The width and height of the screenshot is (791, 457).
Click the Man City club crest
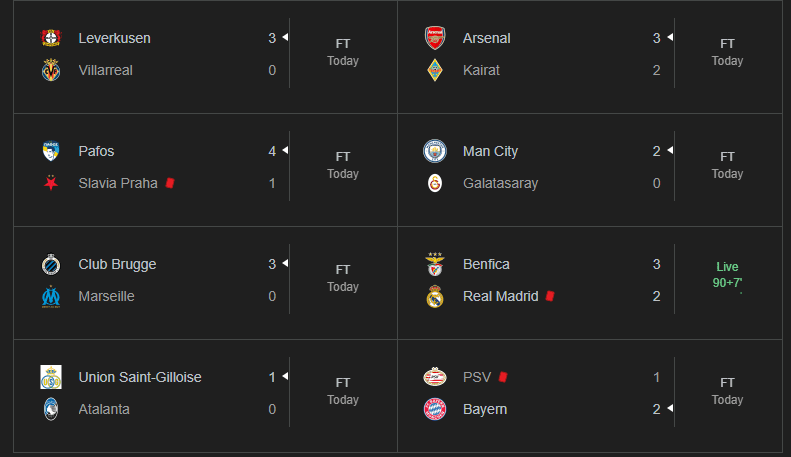pyautogui.click(x=435, y=151)
